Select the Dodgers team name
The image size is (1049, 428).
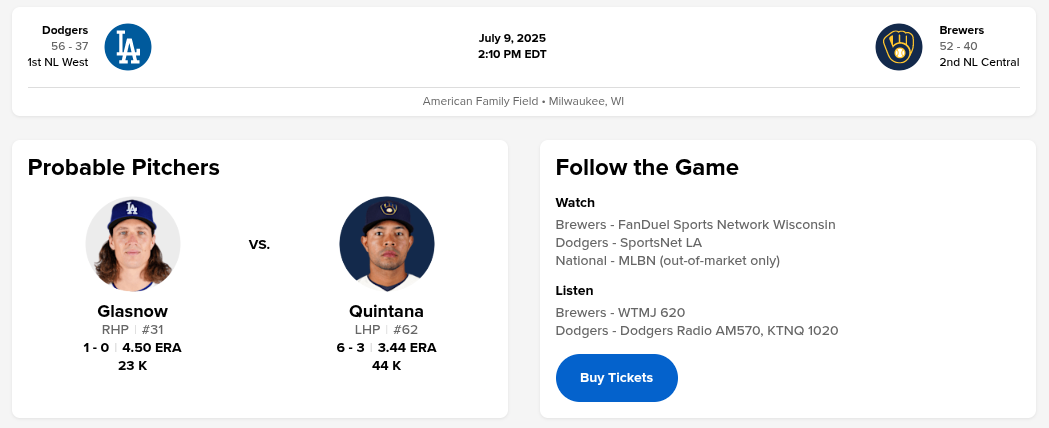[x=65, y=30]
